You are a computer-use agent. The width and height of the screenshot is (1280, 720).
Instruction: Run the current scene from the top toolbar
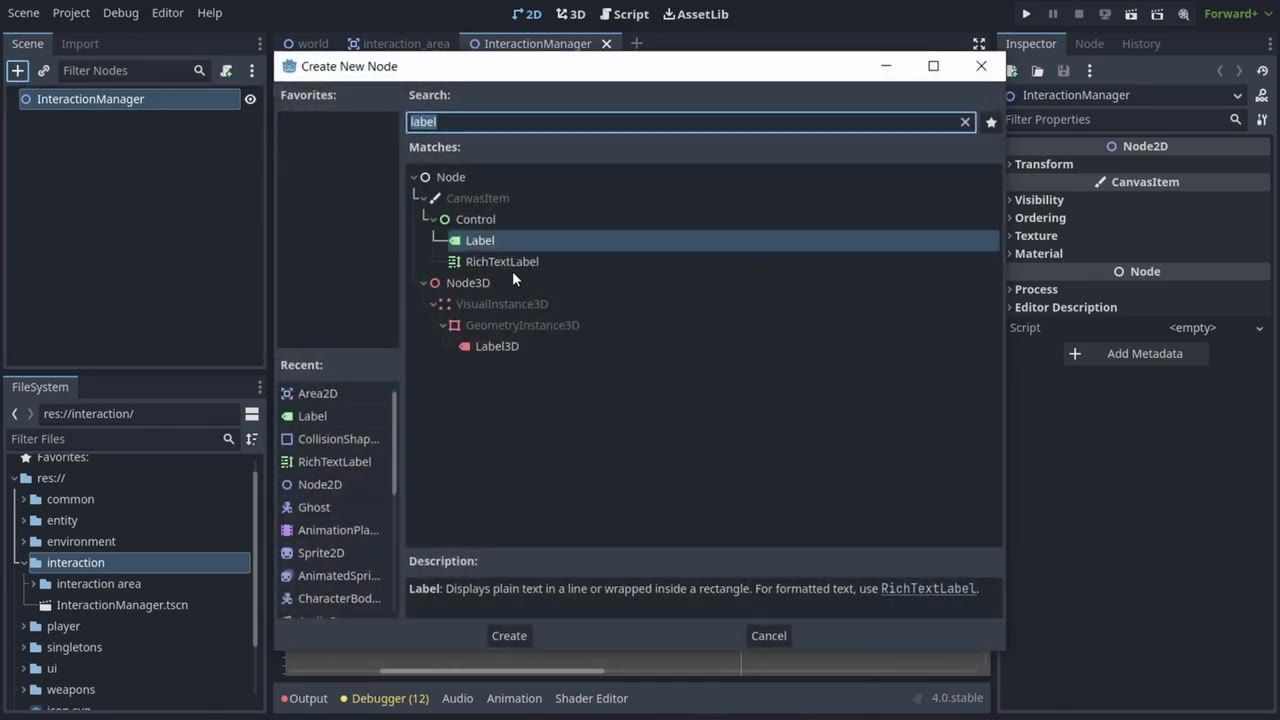tap(1131, 14)
